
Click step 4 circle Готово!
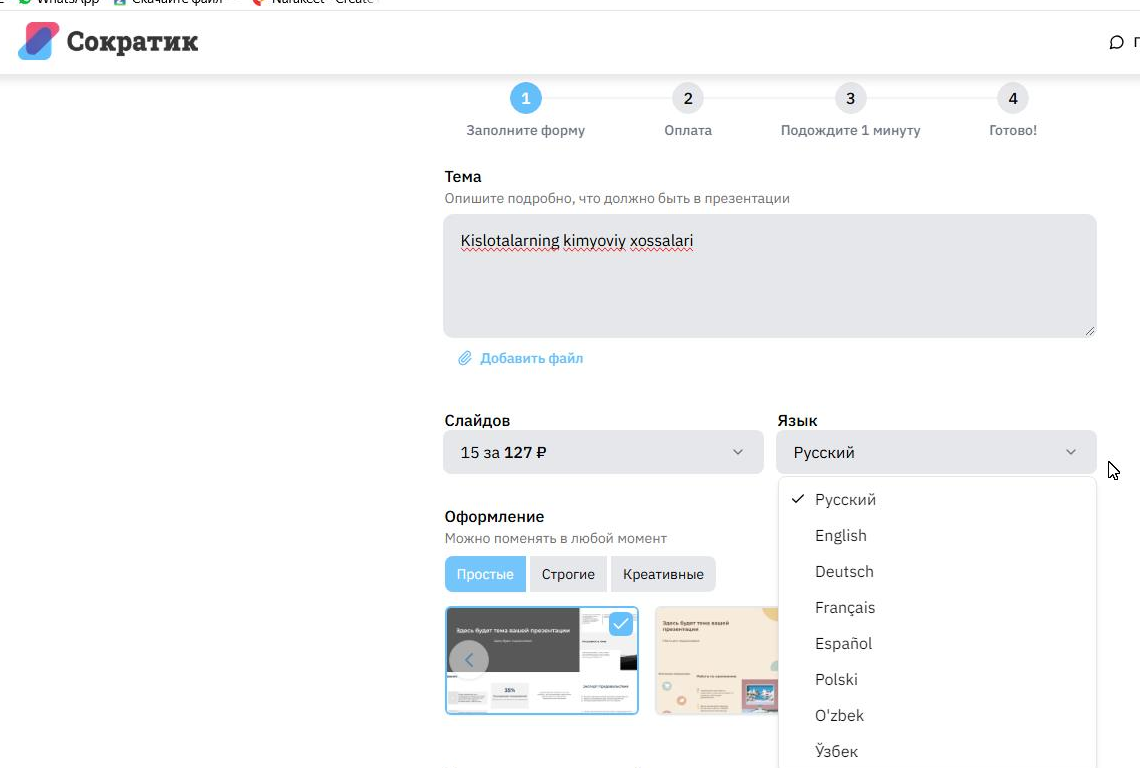tap(1013, 98)
